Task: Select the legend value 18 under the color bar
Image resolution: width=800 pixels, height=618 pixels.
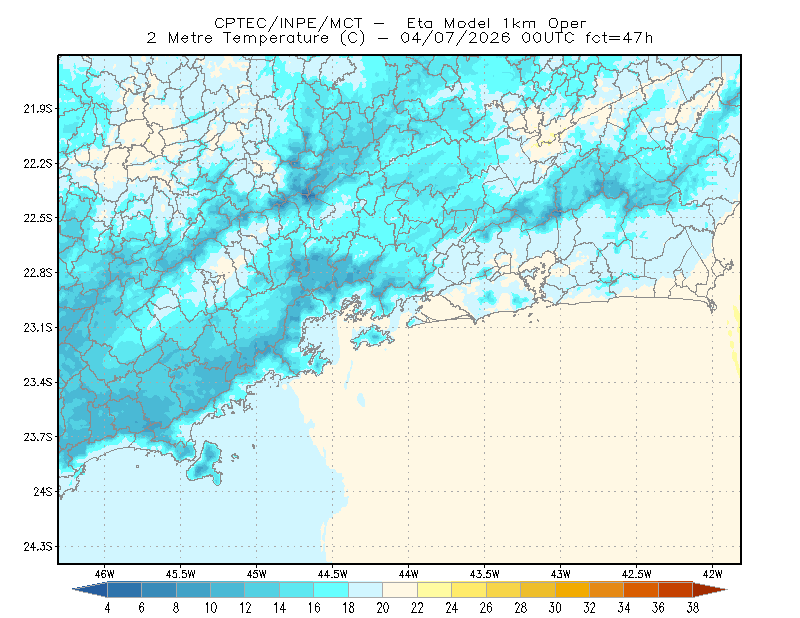Action: coord(348,608)
